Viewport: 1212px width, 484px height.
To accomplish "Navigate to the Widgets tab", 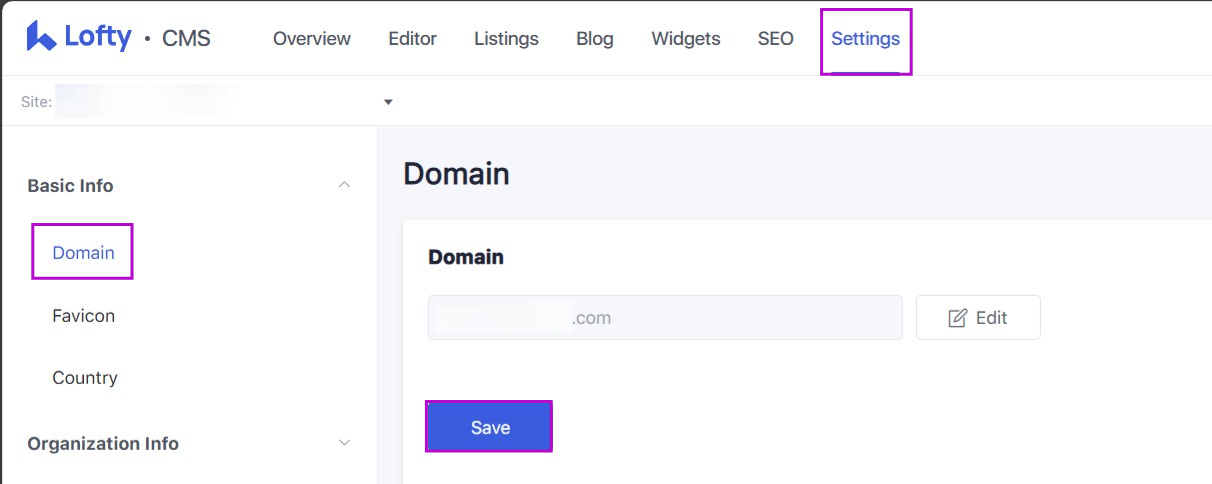I will (x=685, y=39).
